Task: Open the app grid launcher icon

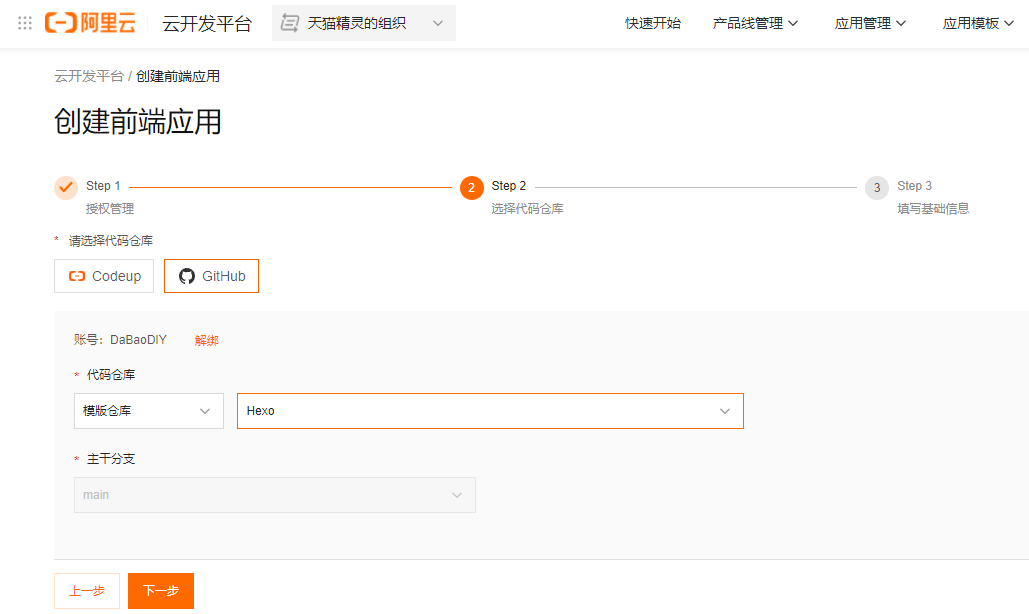Action: (25, 24)
